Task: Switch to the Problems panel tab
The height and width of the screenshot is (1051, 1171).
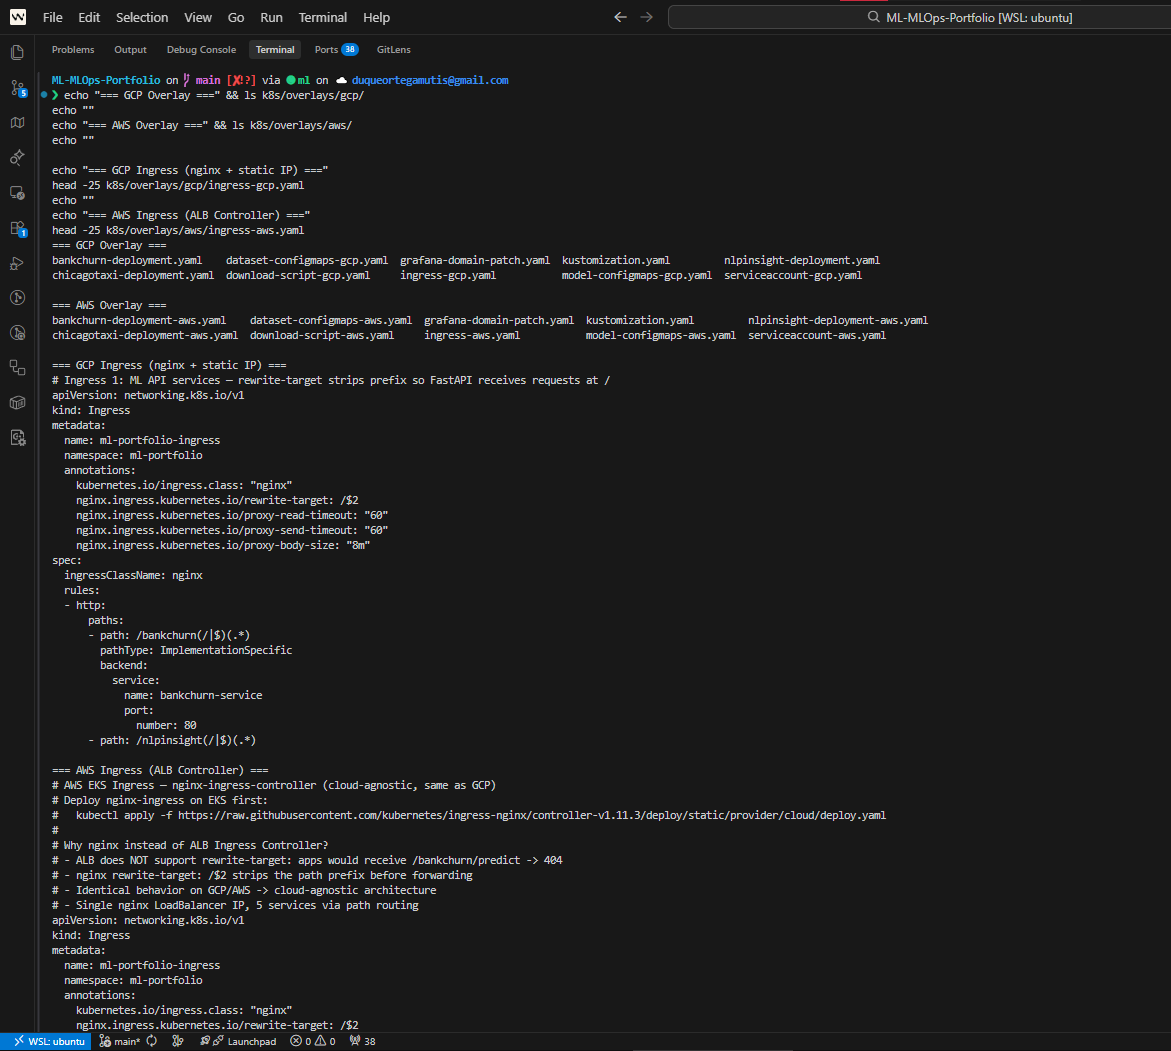Action: [x=73, y=50]
